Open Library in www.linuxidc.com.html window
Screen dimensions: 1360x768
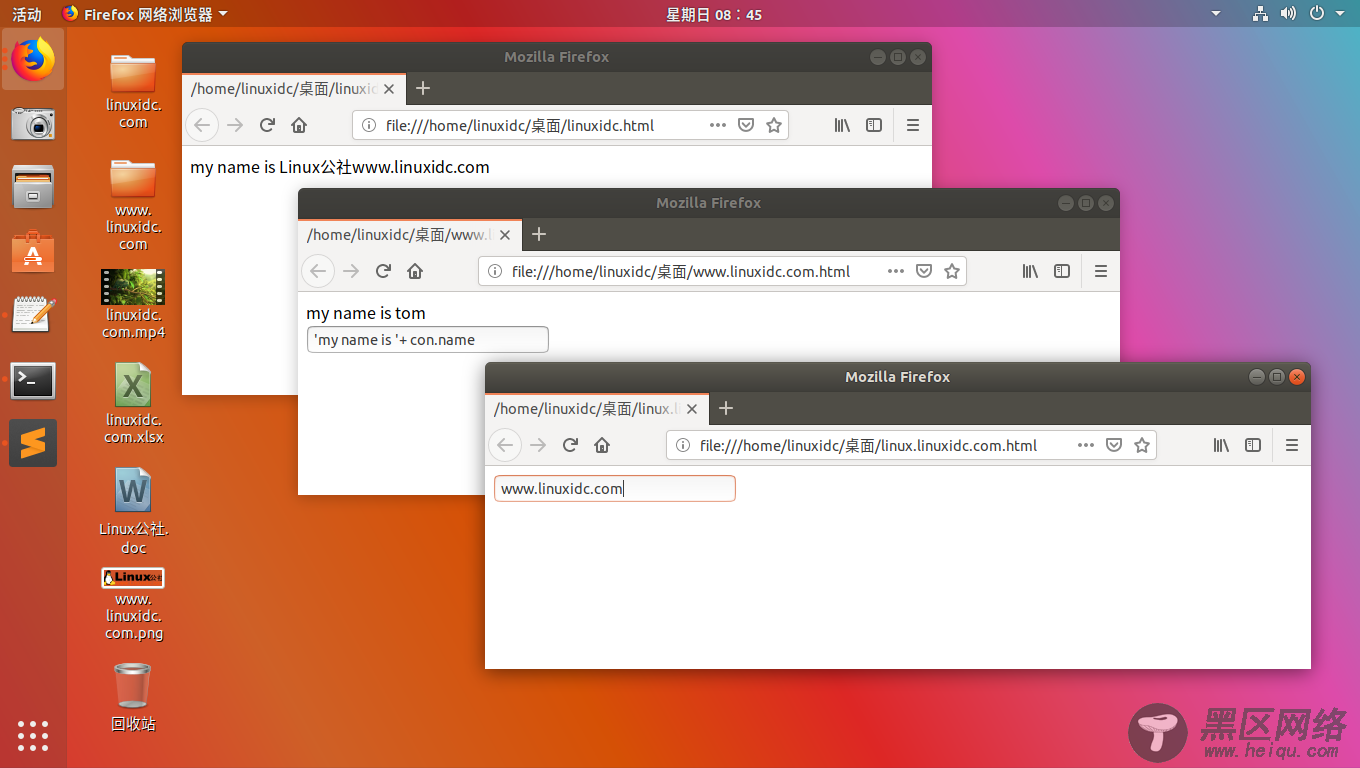(x=1030, y=271)
